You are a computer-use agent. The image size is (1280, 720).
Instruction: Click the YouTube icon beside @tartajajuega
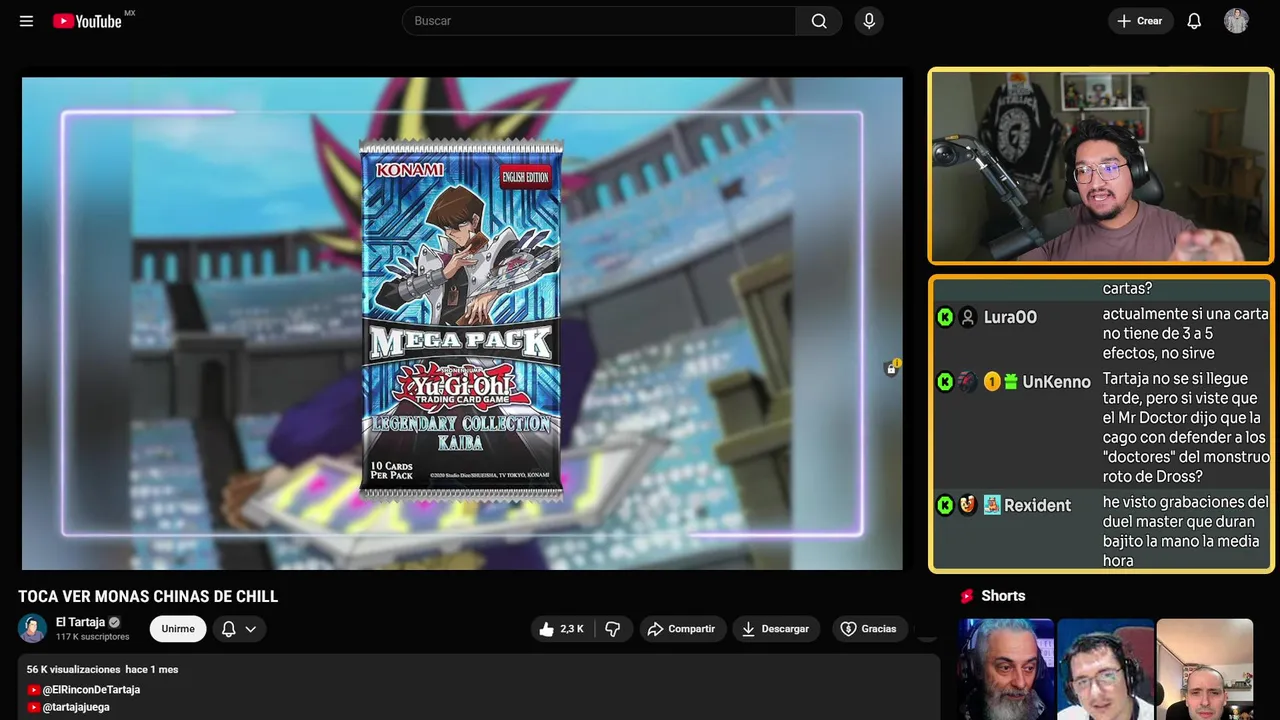34,707
